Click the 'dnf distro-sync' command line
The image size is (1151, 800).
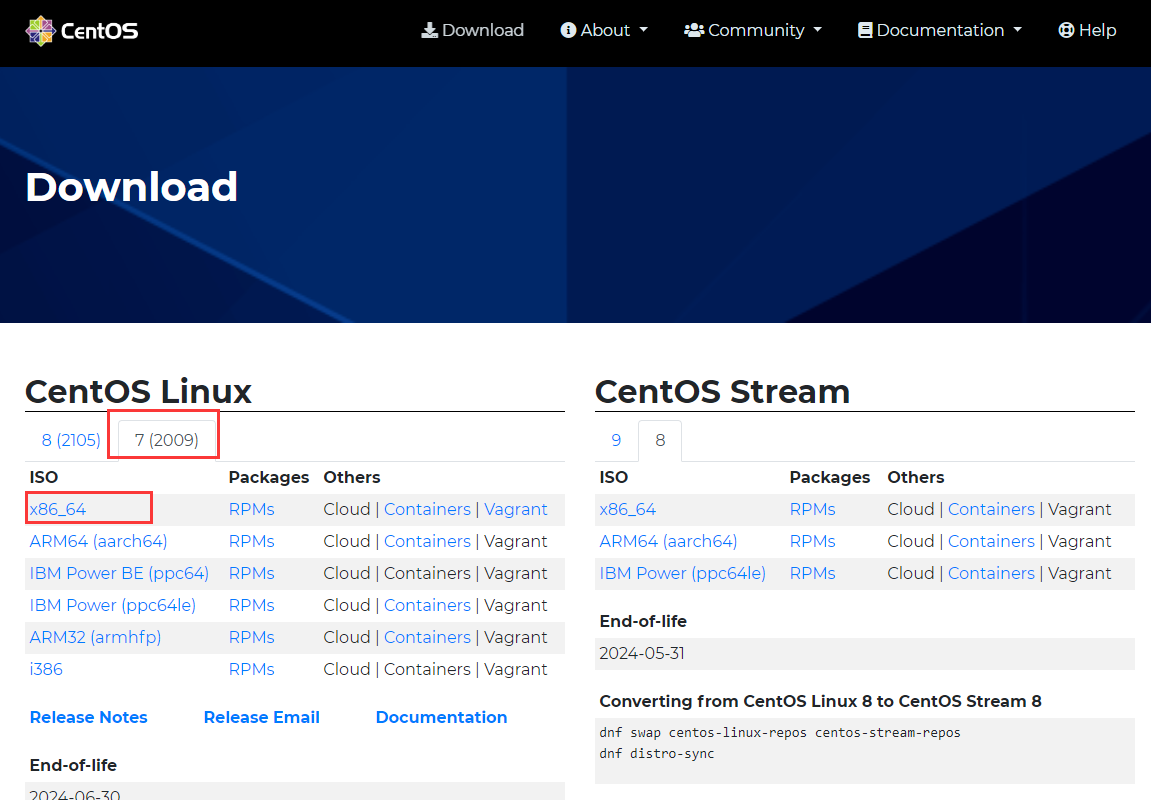point(656,754)
